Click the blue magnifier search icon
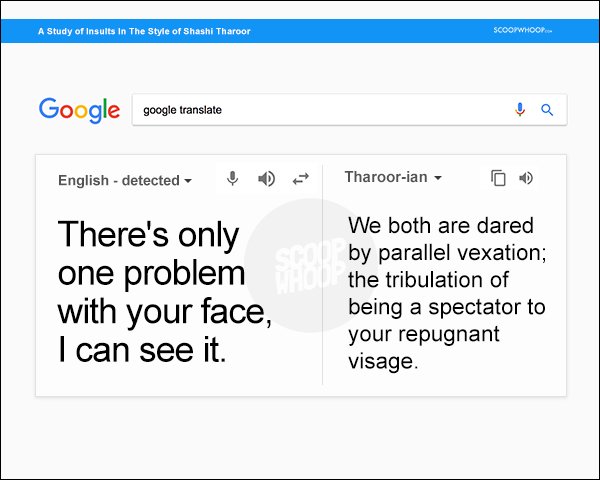The height and width of the screenshot is (480, 600). (x=547, y=110)
